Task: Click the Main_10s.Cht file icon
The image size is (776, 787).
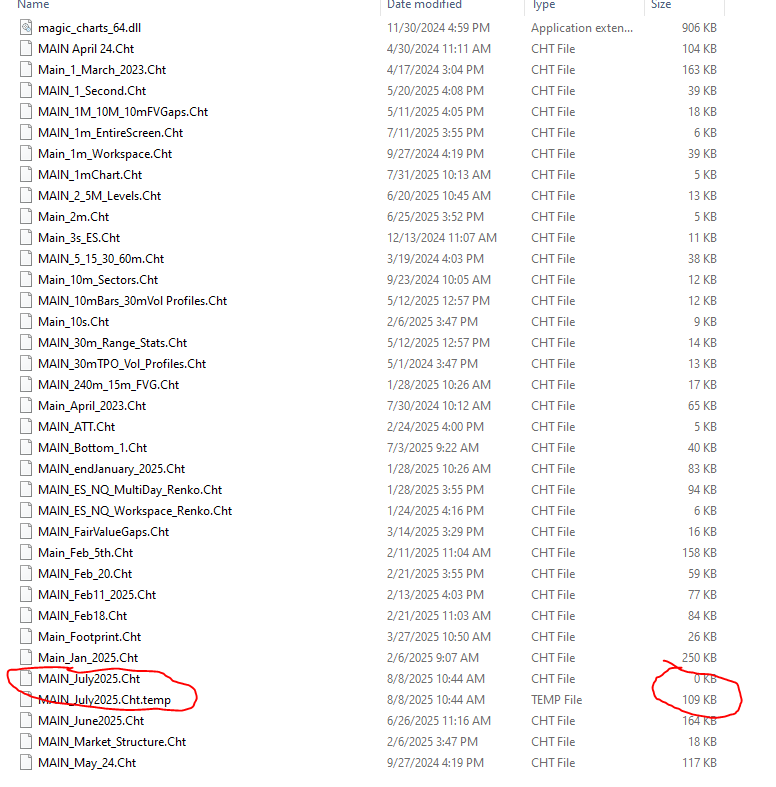Action: tap(26, 321)
